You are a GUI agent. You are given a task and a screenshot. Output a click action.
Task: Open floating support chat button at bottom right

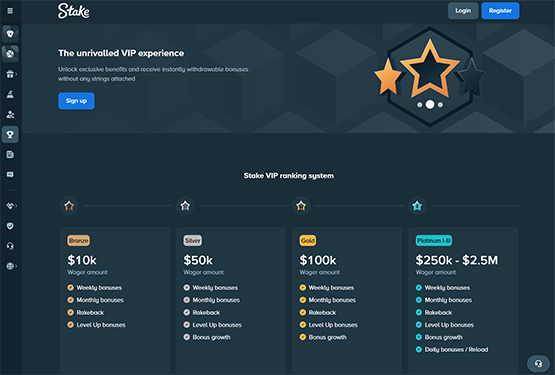[x=538, y=363]
